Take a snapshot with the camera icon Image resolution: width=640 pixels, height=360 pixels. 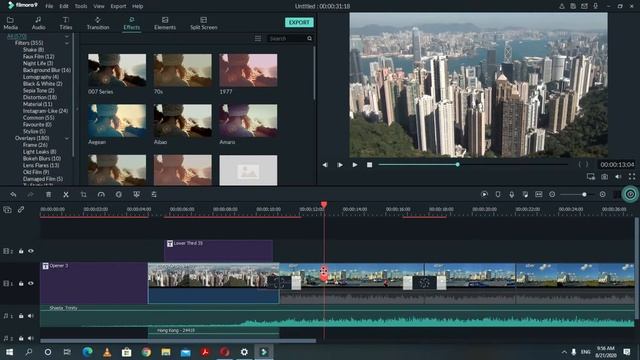(x=604, y=177)
